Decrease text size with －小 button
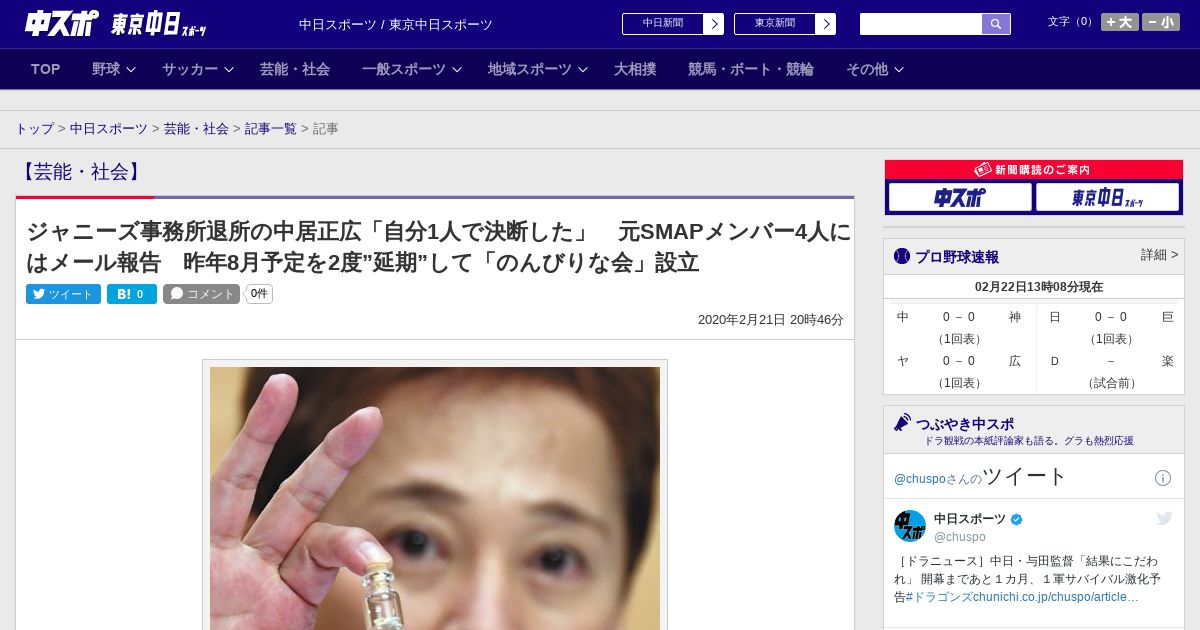 click(x=1161, y=22)
